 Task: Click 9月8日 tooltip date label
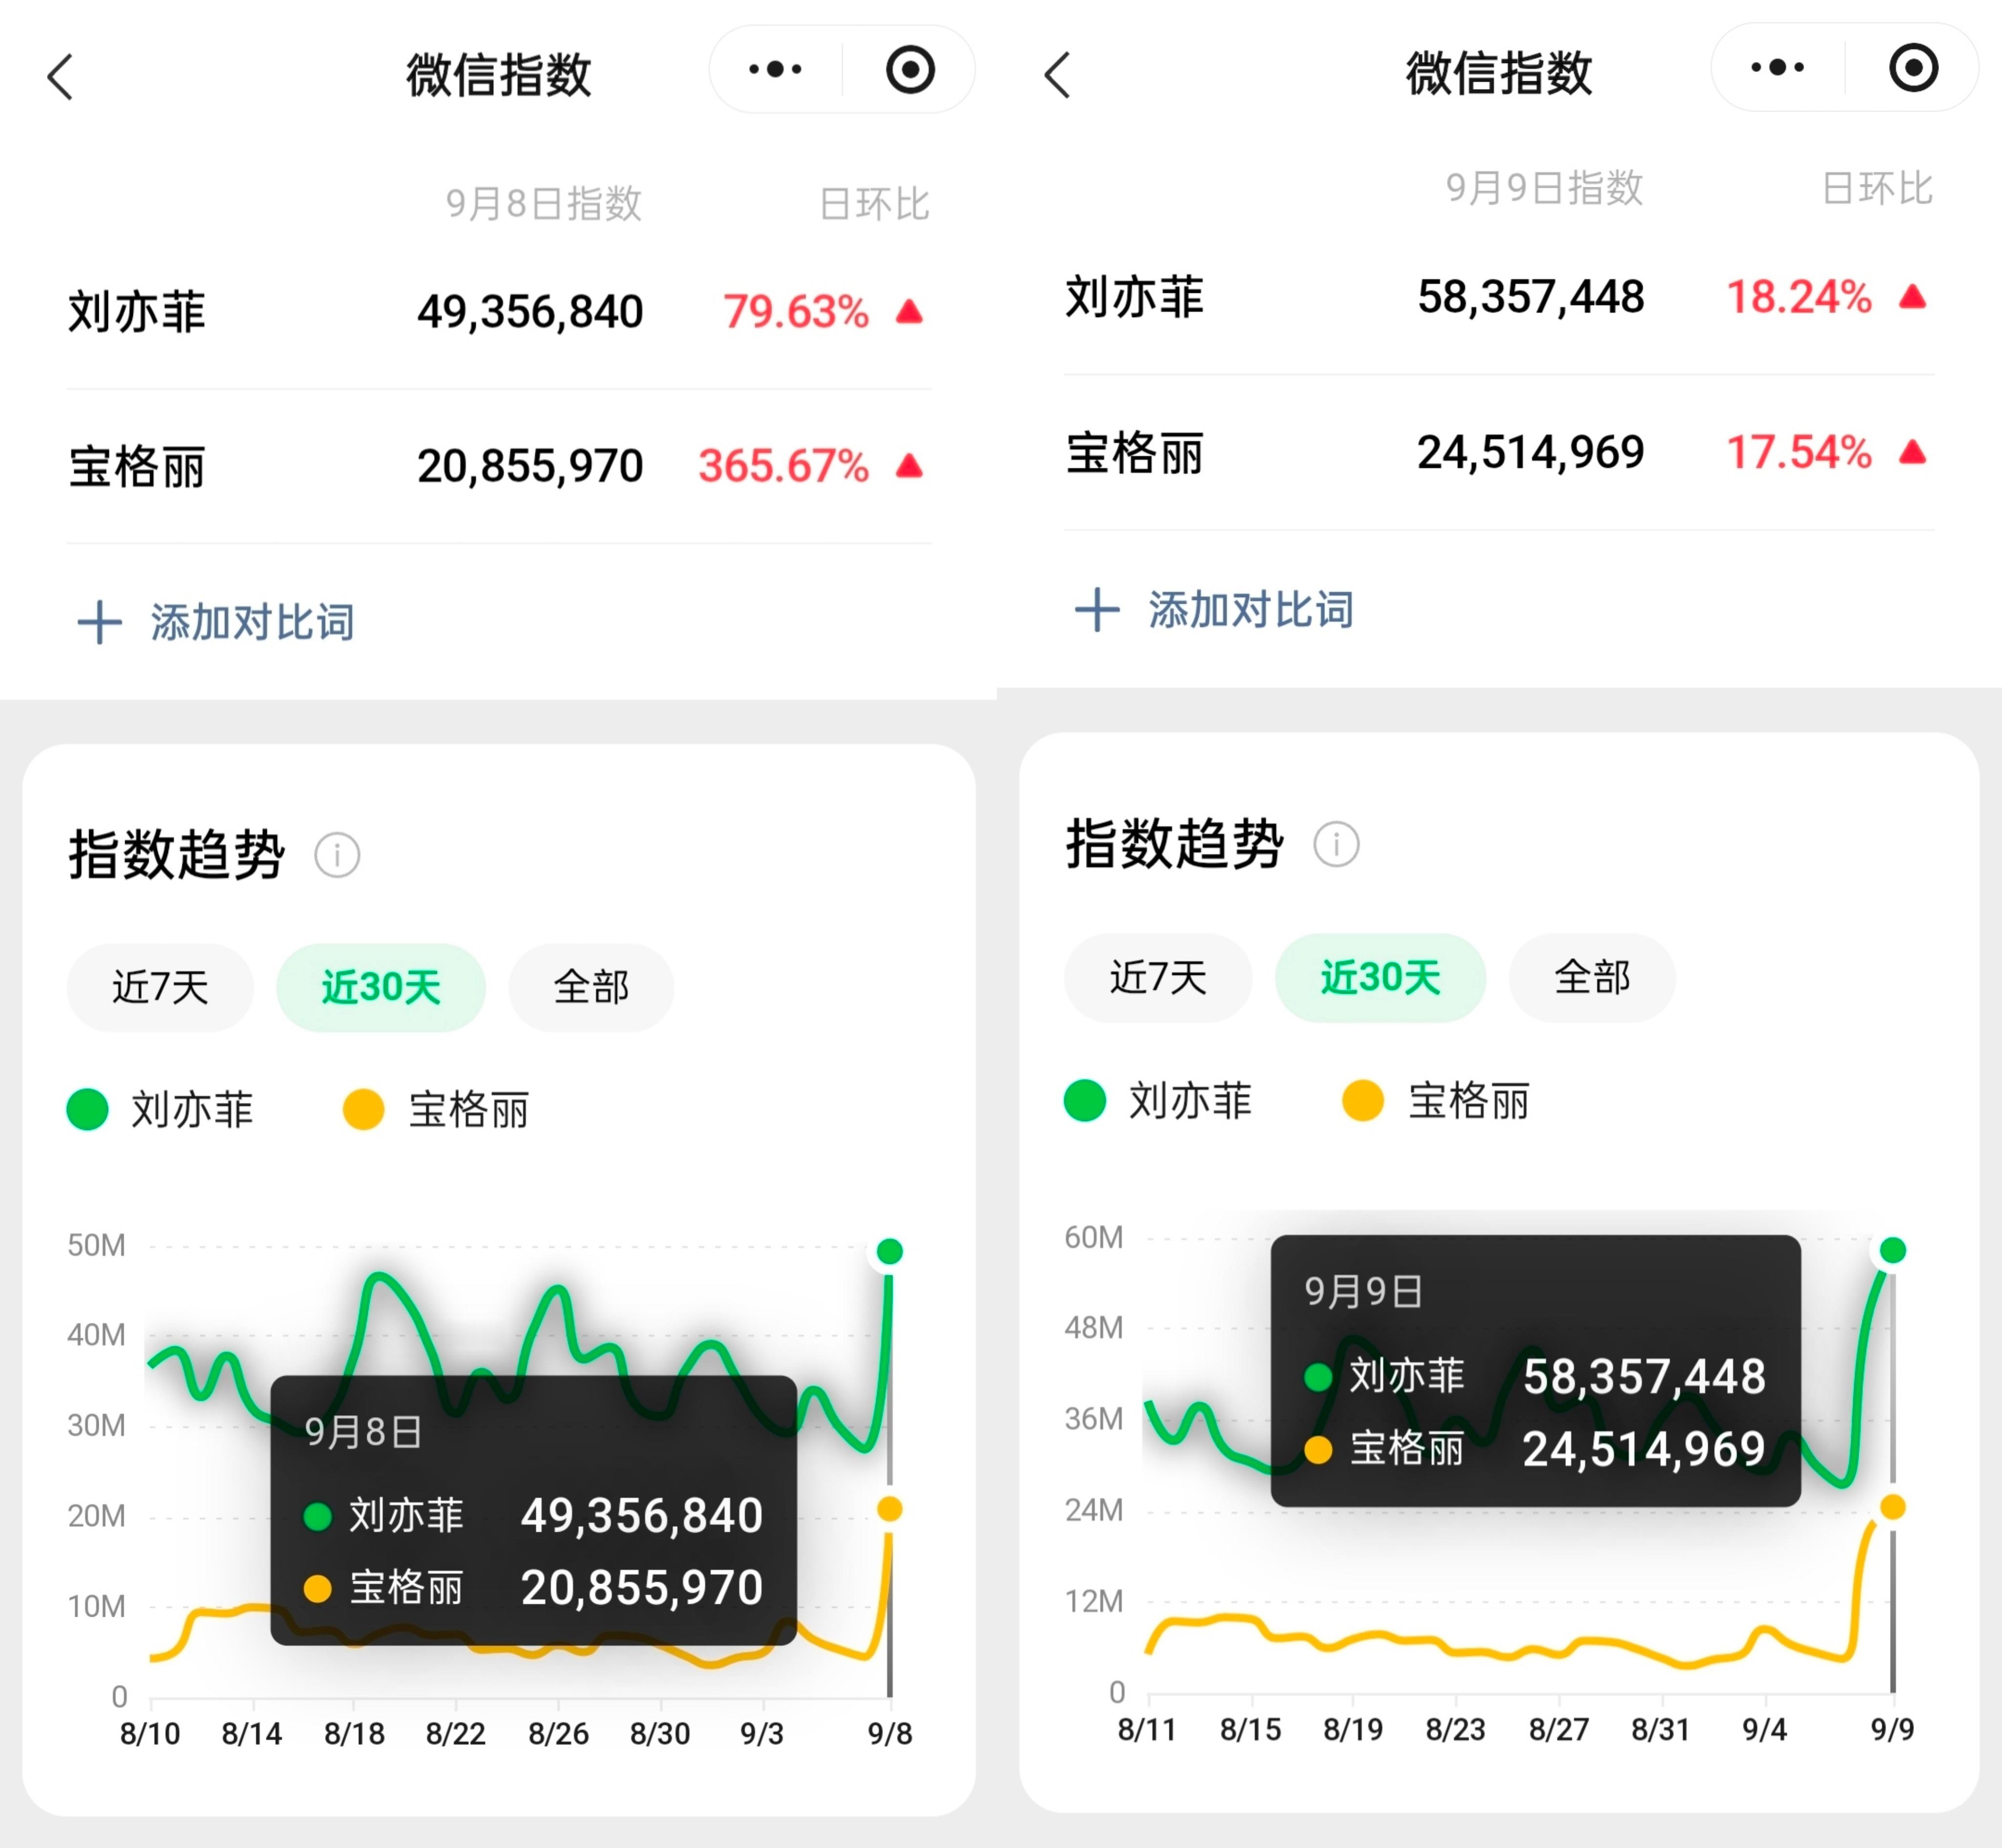point(363,1432)
